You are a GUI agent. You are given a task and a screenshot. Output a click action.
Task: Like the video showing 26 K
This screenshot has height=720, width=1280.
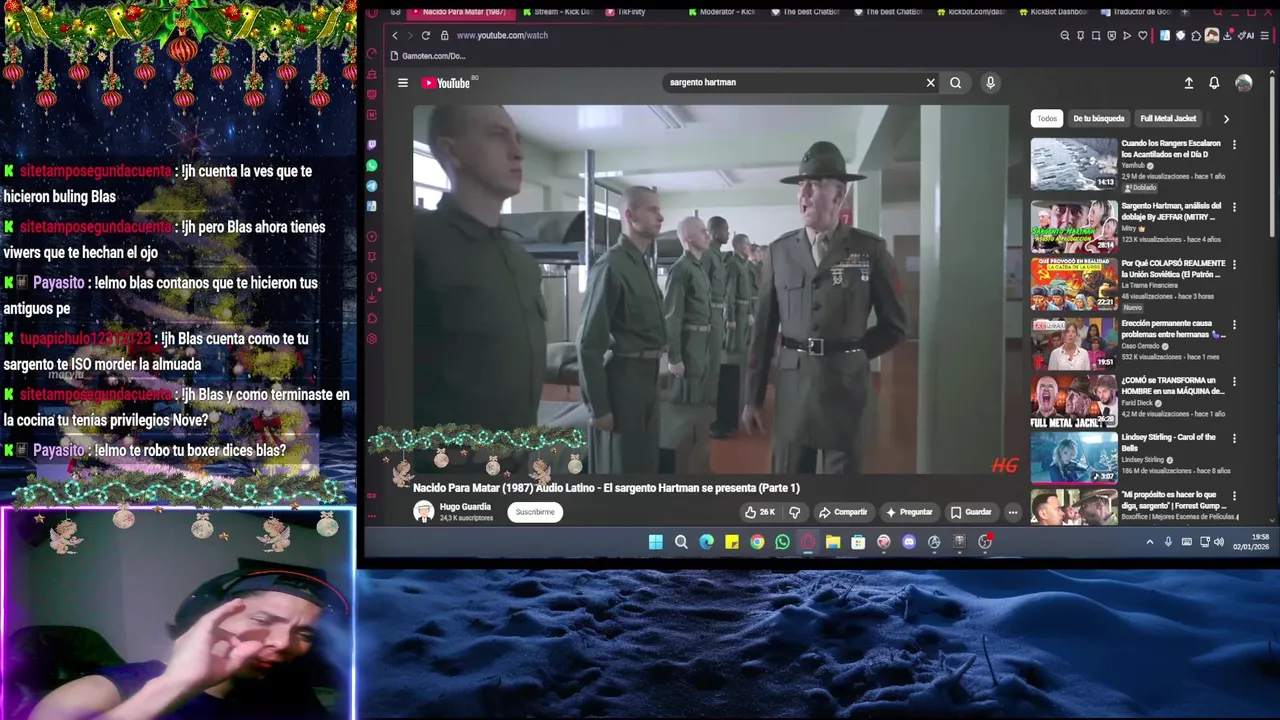[x=760, y=512]
